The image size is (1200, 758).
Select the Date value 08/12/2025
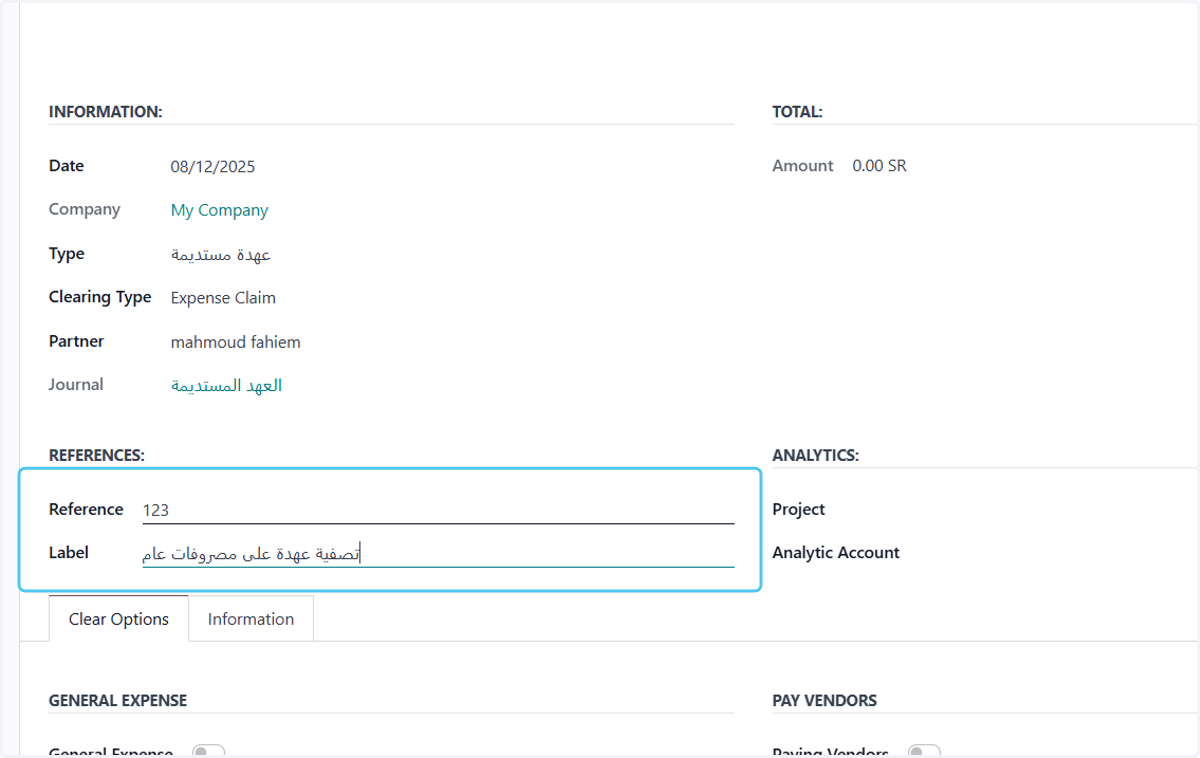(213, 167)
